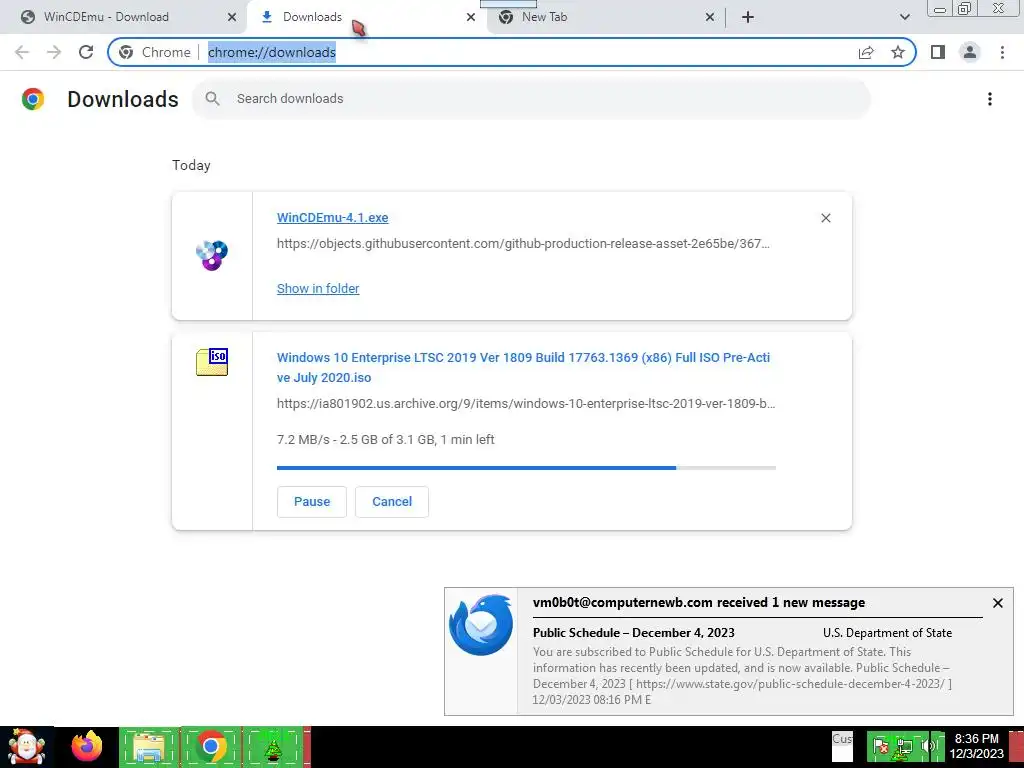Launch Firefox from the taskbar
This screenshot has width=1024, height=768.
coord(87,747)
